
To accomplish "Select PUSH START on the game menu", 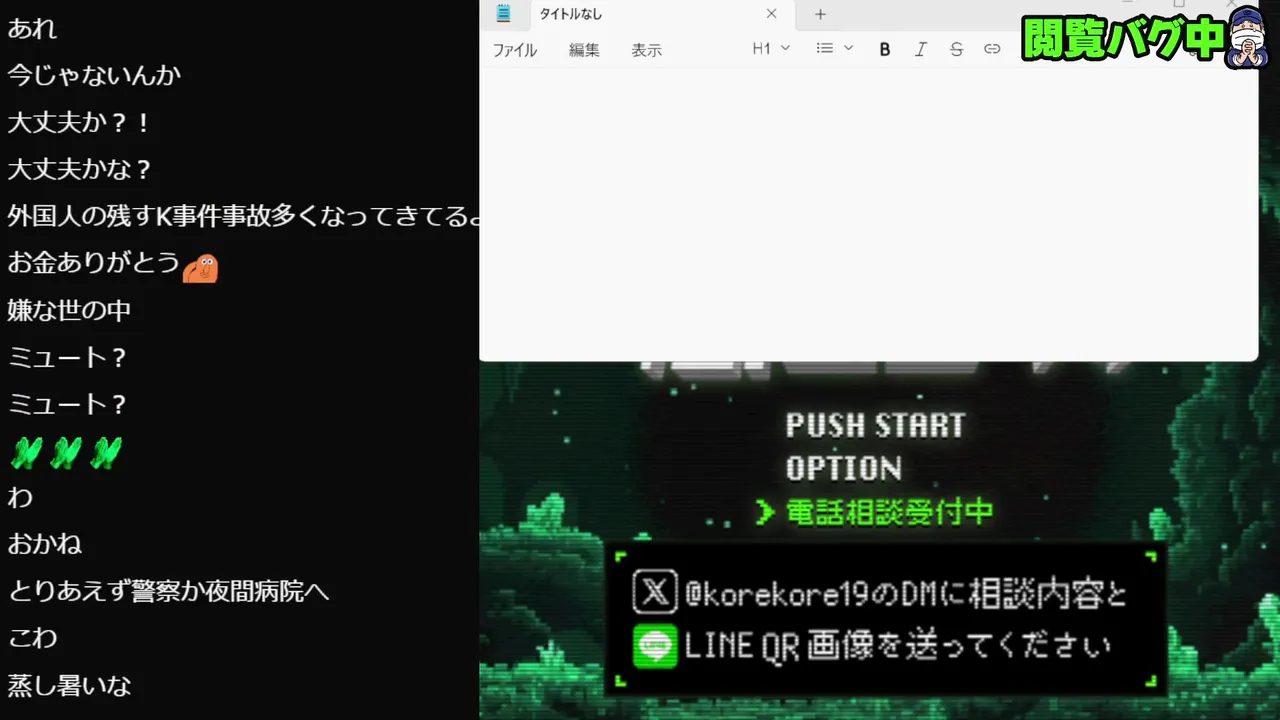I will tap(875, 425).
